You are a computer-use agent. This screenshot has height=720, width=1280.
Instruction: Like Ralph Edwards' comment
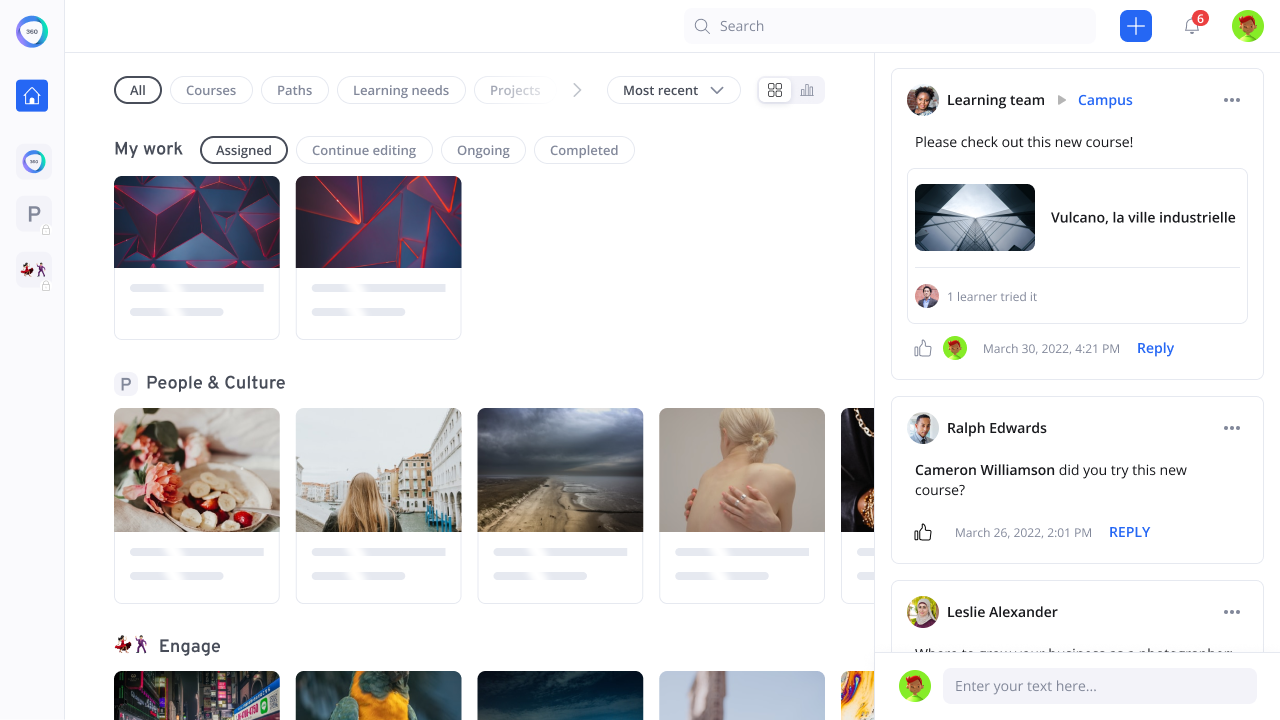[x=923, y=532]
